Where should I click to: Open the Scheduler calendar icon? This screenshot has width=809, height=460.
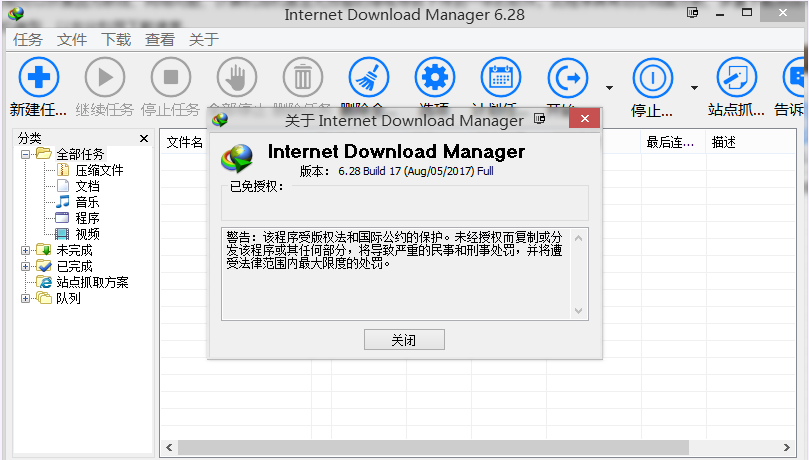tap(501, 77)
